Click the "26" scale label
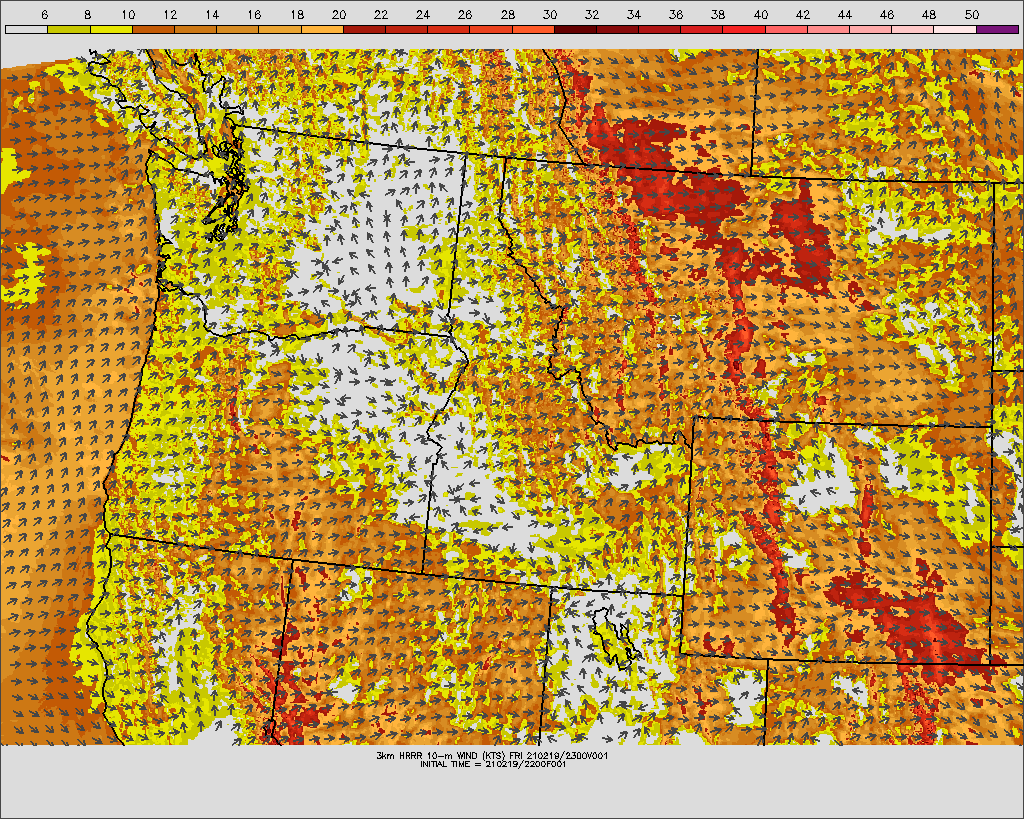Image resolution: width=1024 pixels, height=819 pixels. [x=465, y=14]
